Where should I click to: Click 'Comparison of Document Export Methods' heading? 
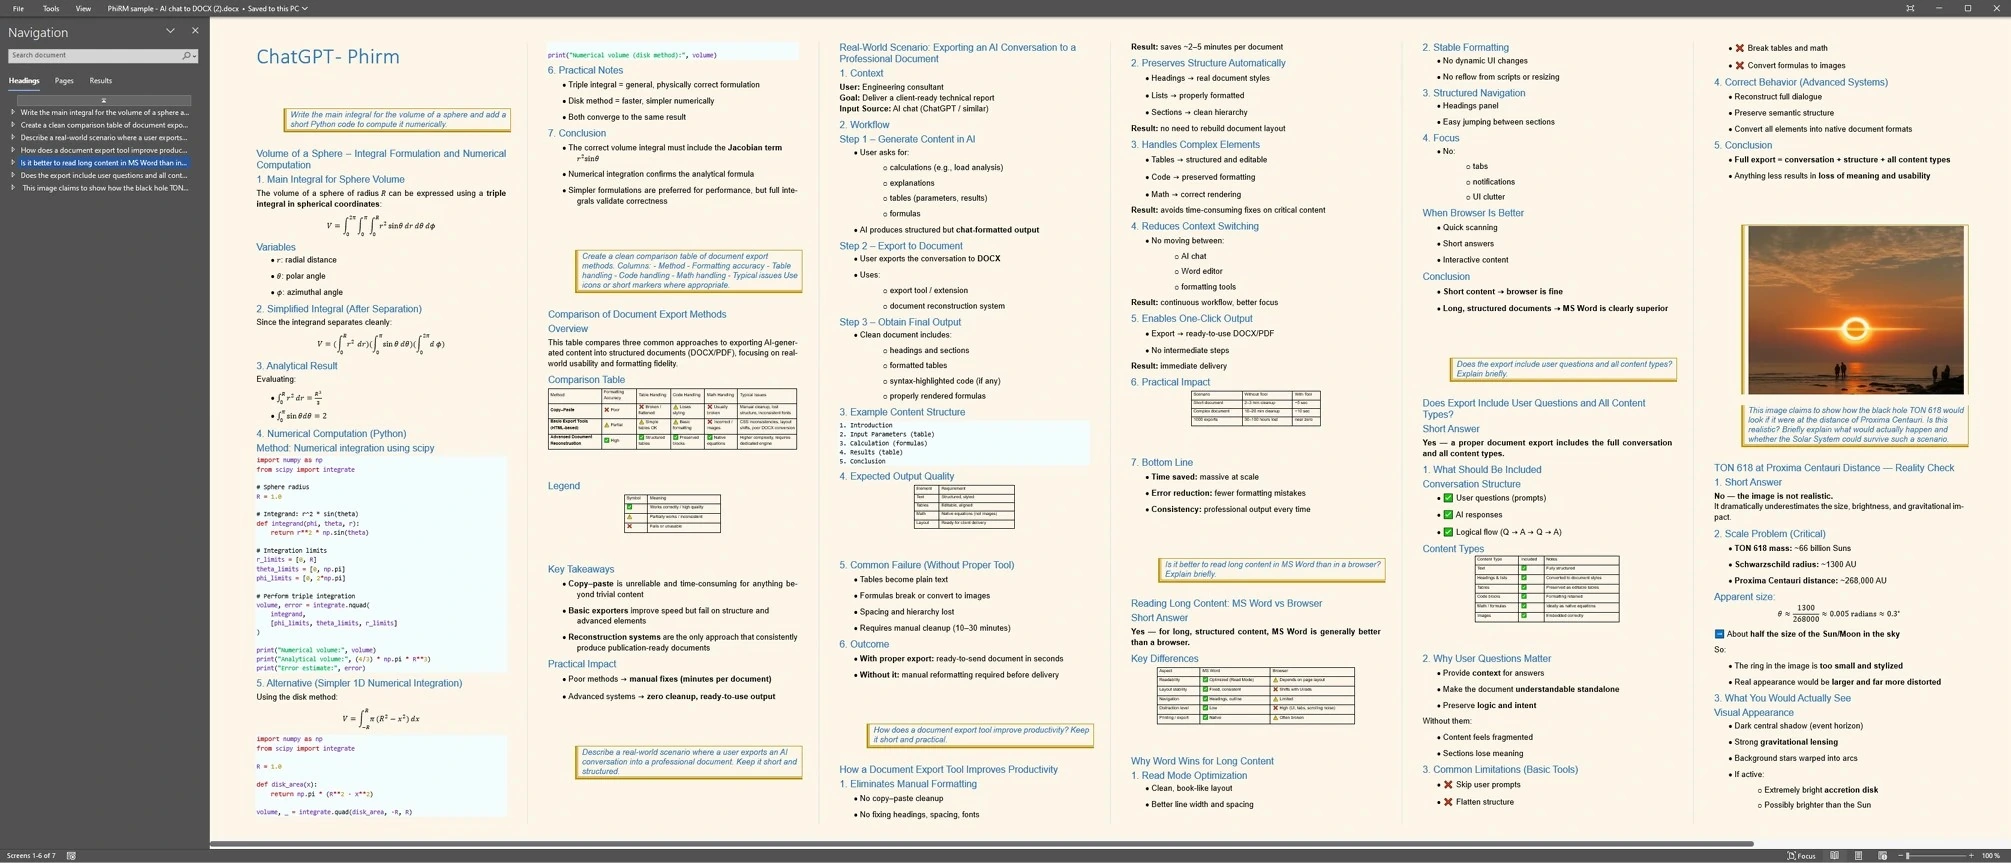tap(637, 314)
